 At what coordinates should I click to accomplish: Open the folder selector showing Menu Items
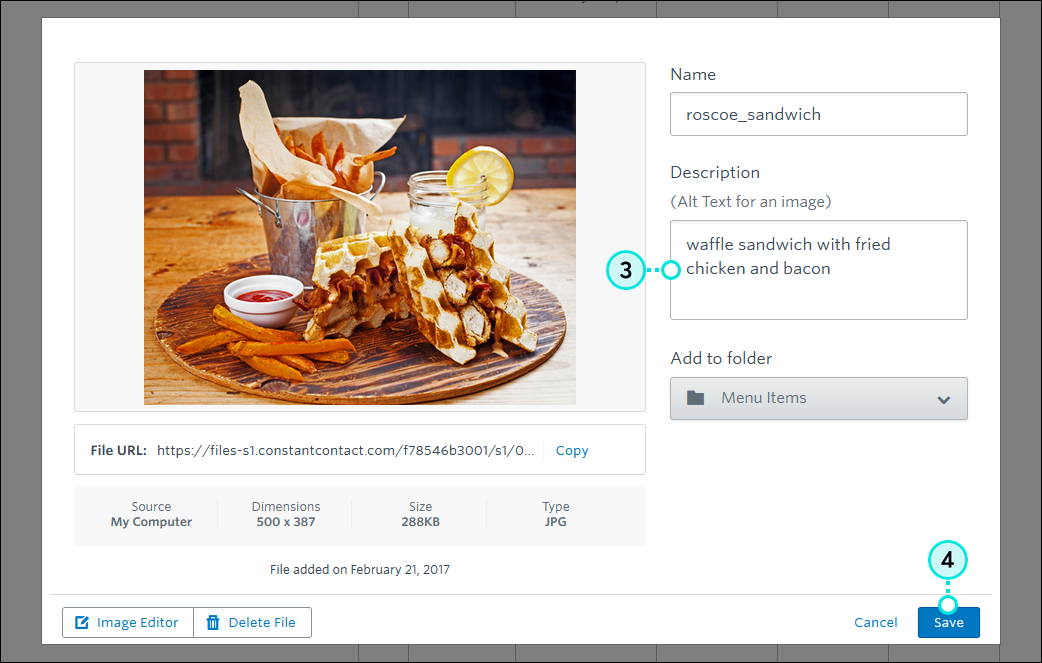818,398
